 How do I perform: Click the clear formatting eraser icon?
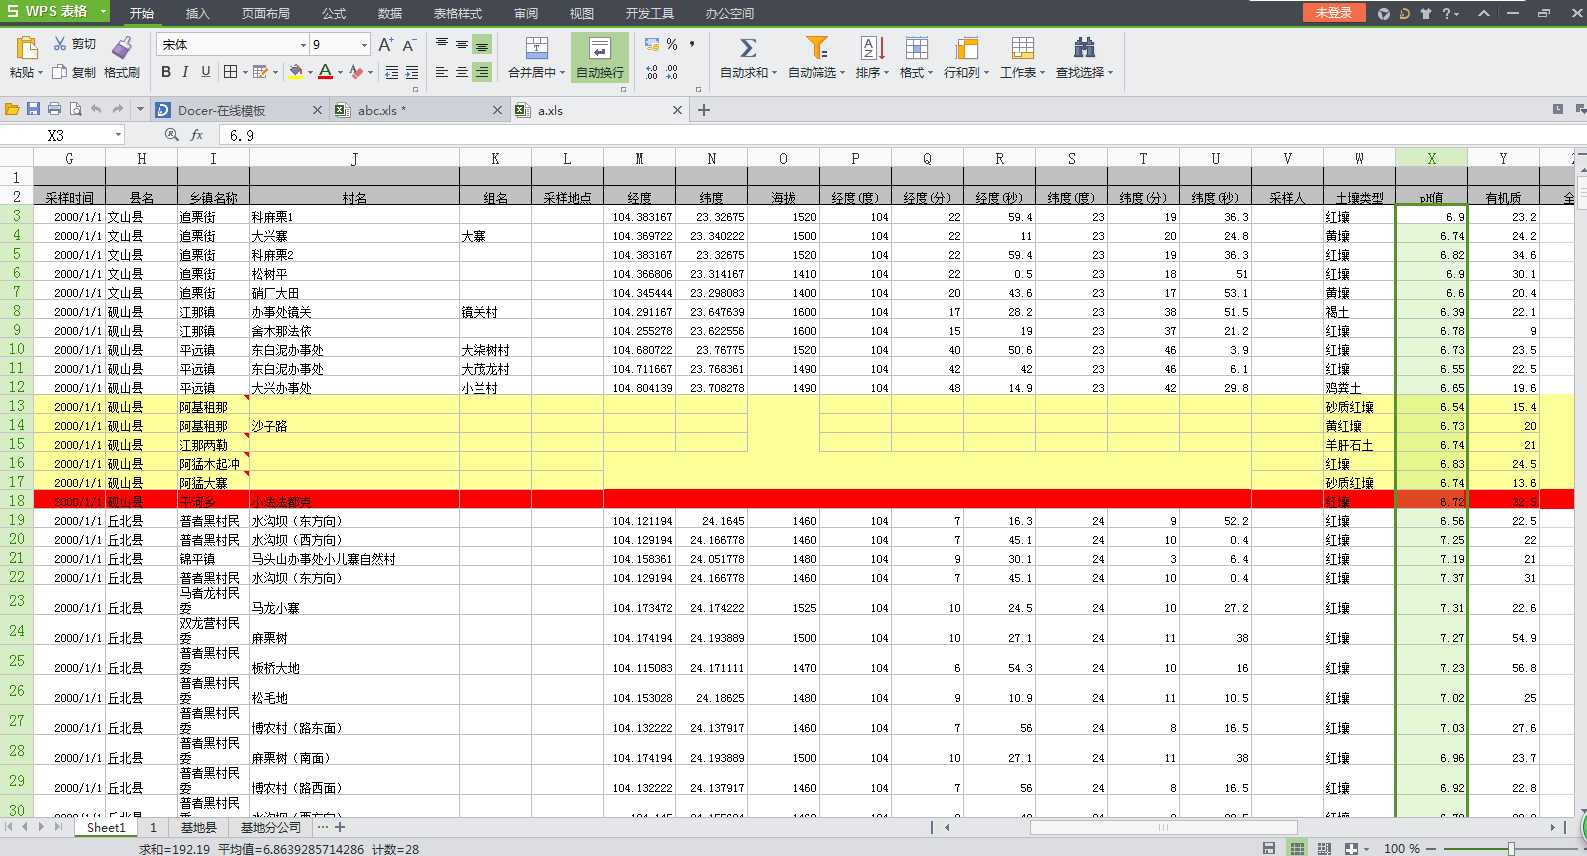[x=357, y=72]
